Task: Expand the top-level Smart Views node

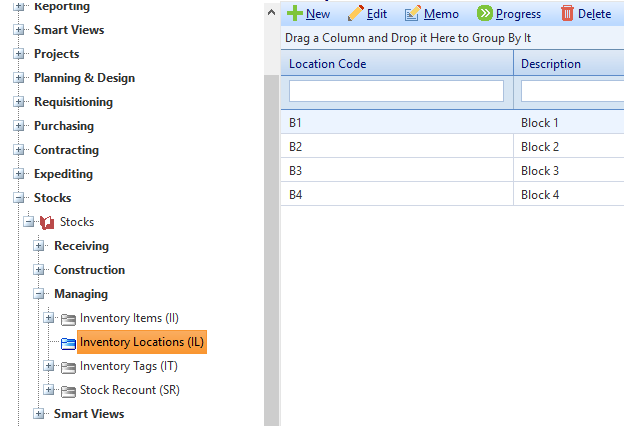Action: pos(18,30)
